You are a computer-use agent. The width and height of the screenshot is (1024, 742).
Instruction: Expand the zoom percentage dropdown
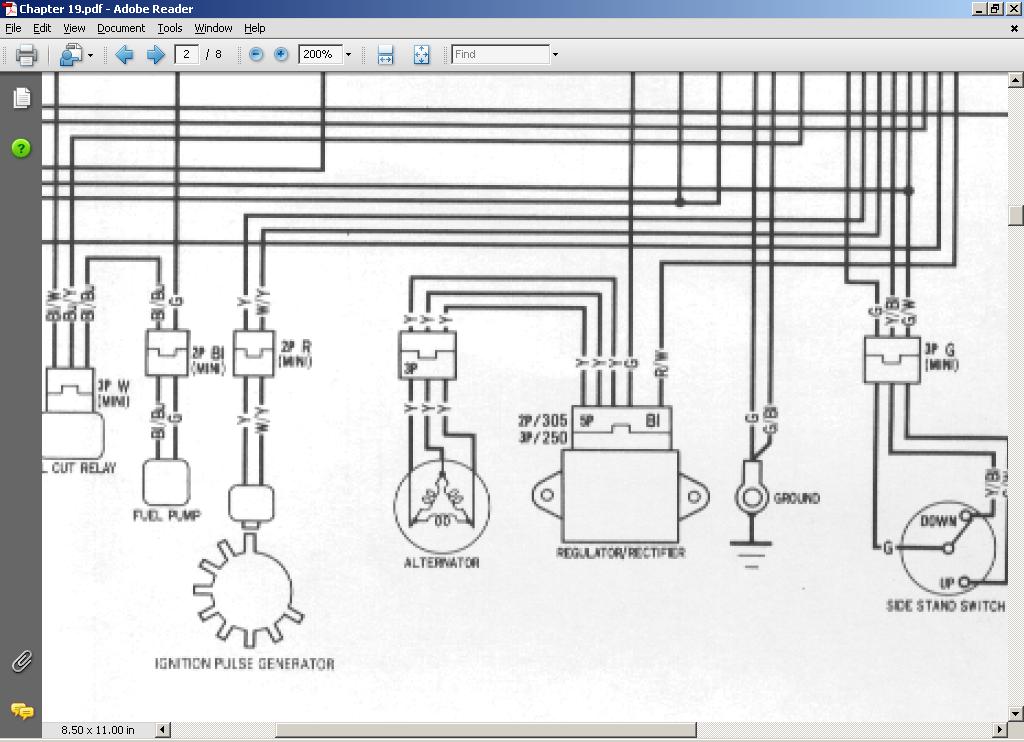coord(348,55)
